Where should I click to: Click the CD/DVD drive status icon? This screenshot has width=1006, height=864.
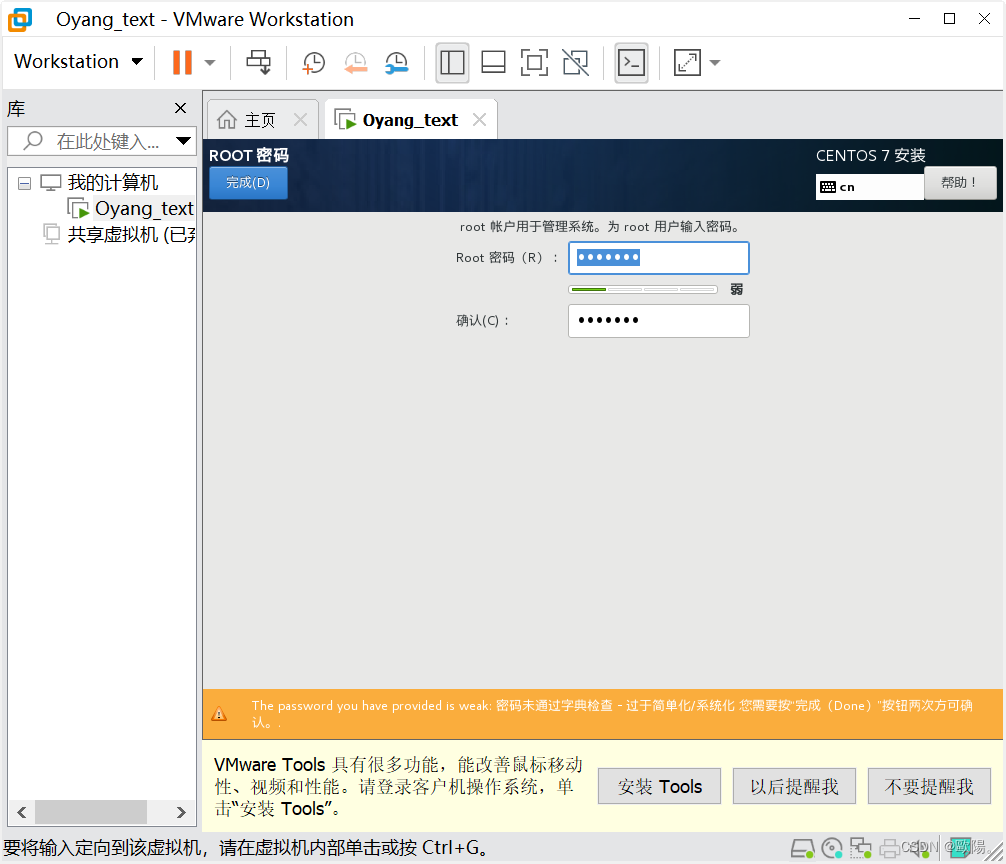(832, 849)
